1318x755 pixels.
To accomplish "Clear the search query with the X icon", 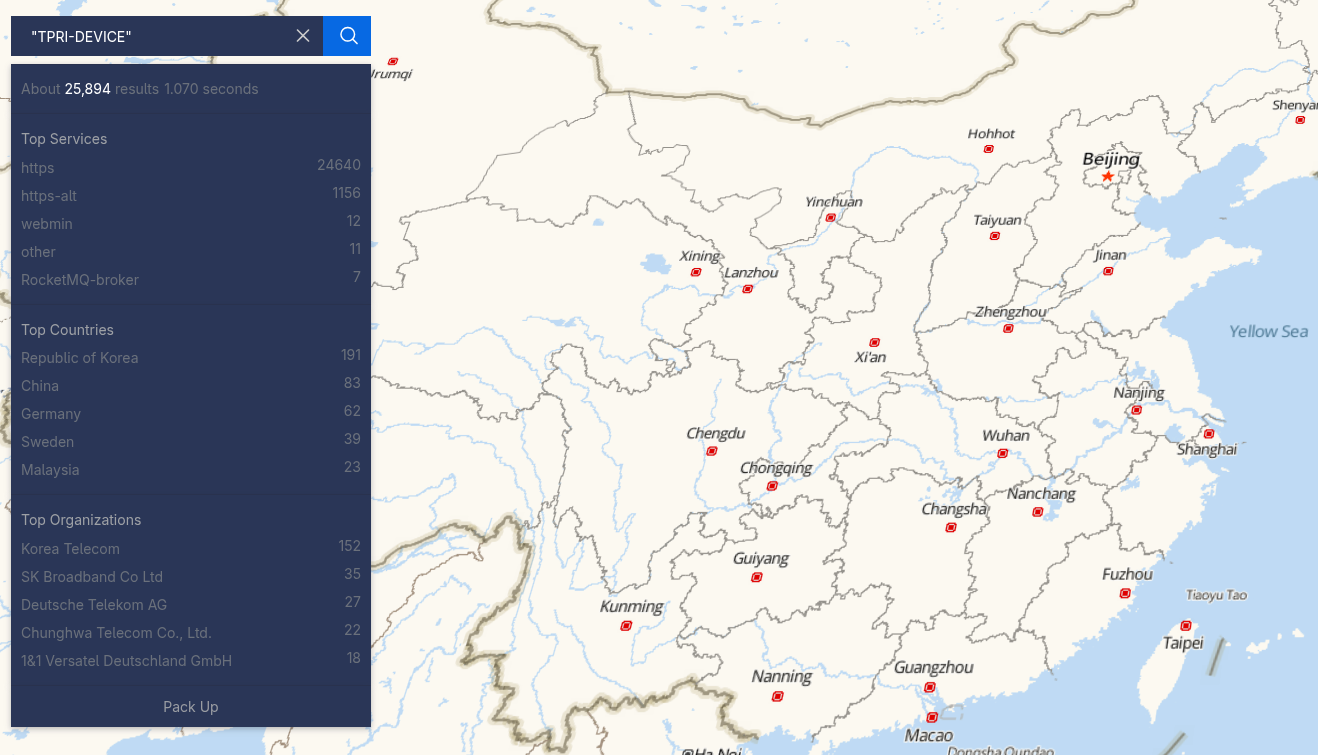I will tap(303, 35).
